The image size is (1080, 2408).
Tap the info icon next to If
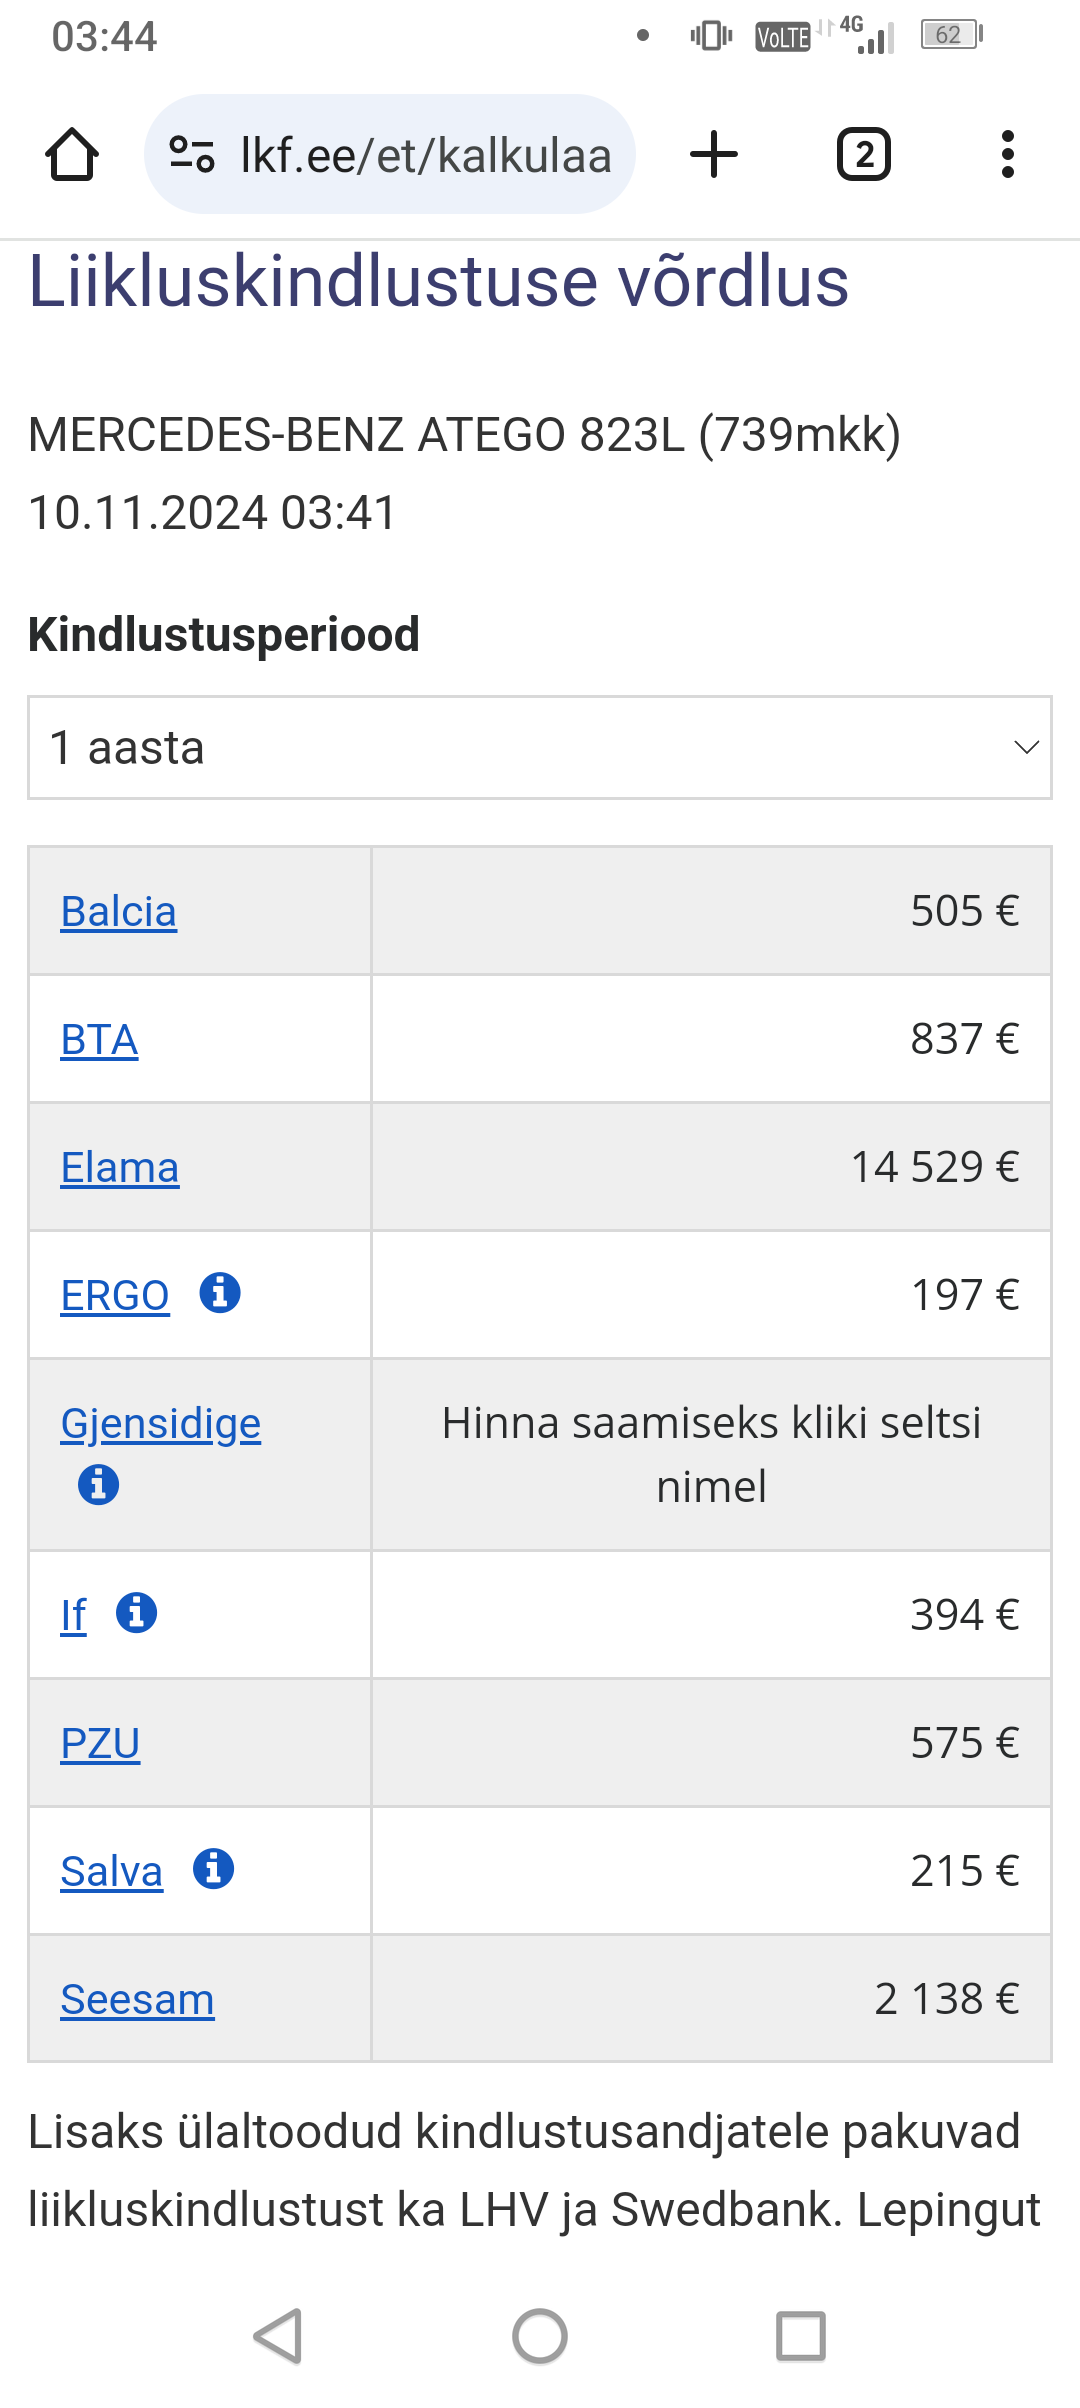pyautogui.click(x=137, y=1613)
